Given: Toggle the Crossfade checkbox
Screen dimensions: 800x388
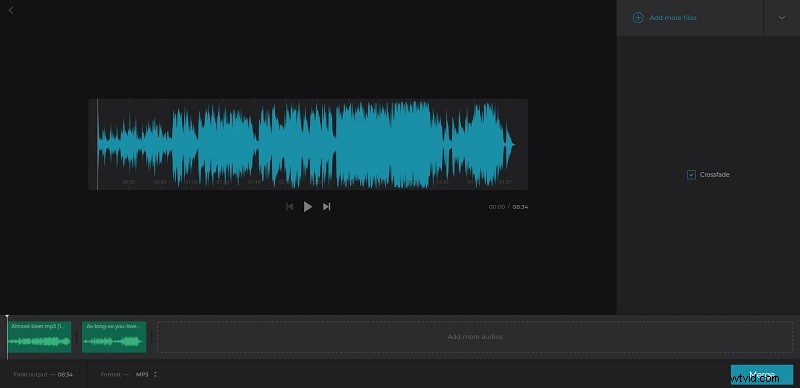Looking at the screenshot, I should pos(691,175).
